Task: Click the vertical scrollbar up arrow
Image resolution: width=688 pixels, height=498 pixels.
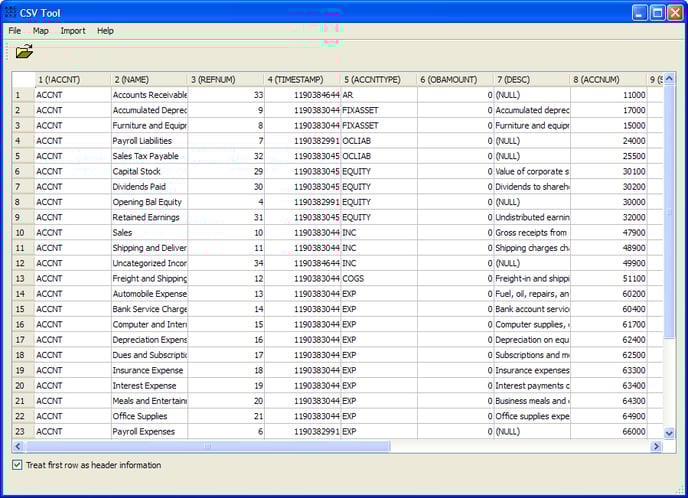Action: tap(670, 79)
